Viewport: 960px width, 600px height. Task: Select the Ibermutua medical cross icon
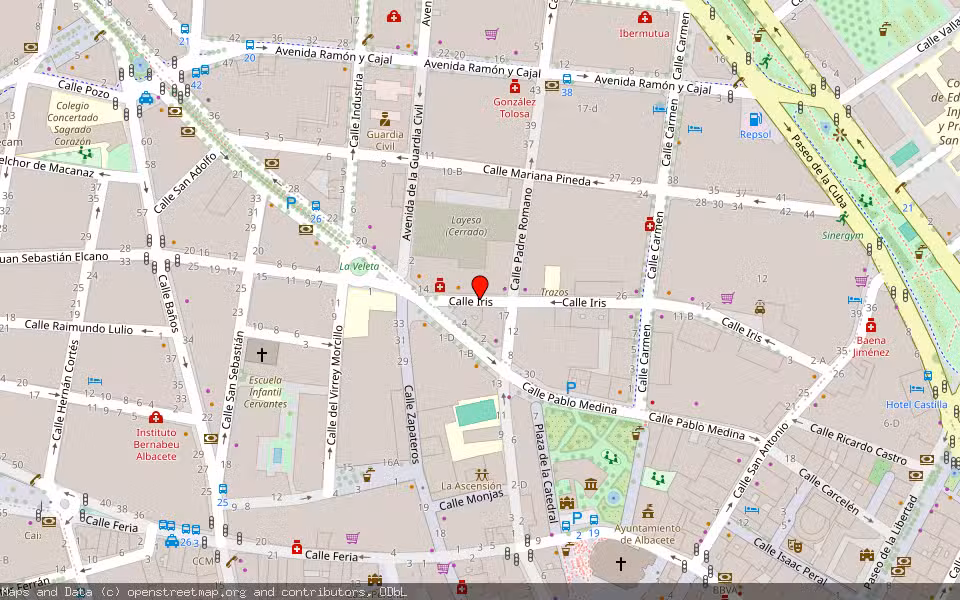click(644, 17)
